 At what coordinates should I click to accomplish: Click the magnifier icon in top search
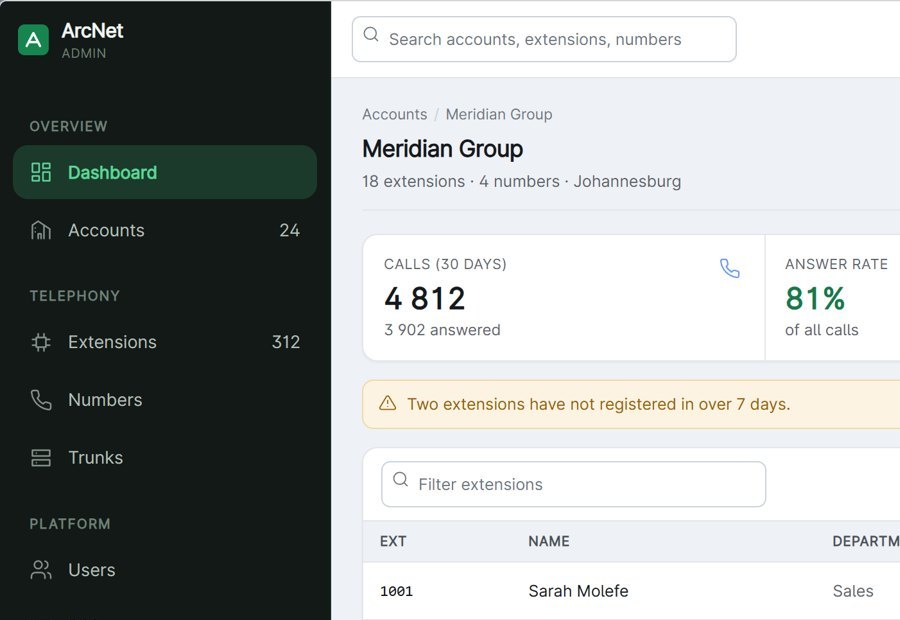coord(371,34)
